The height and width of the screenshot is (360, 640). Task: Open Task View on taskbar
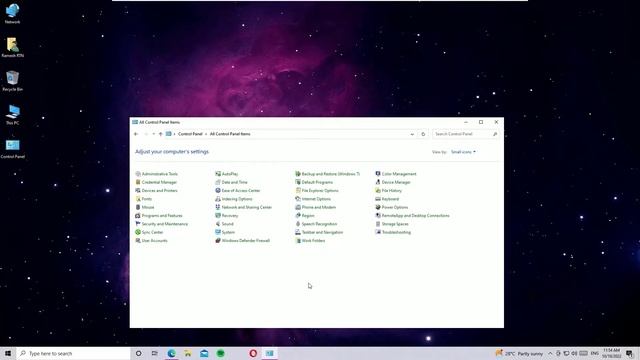pyautogui.click(x=155, y=353)
